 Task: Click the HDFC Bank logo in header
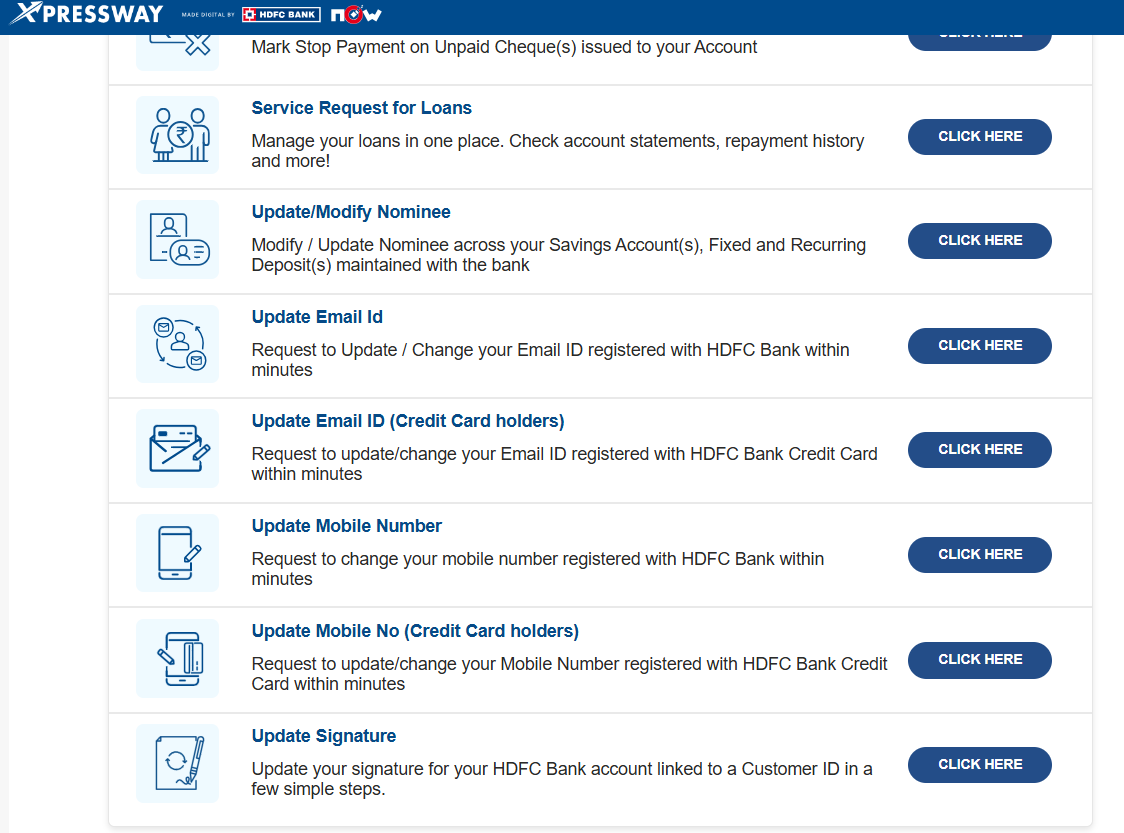pyautogui.click(x=281, y=14)
